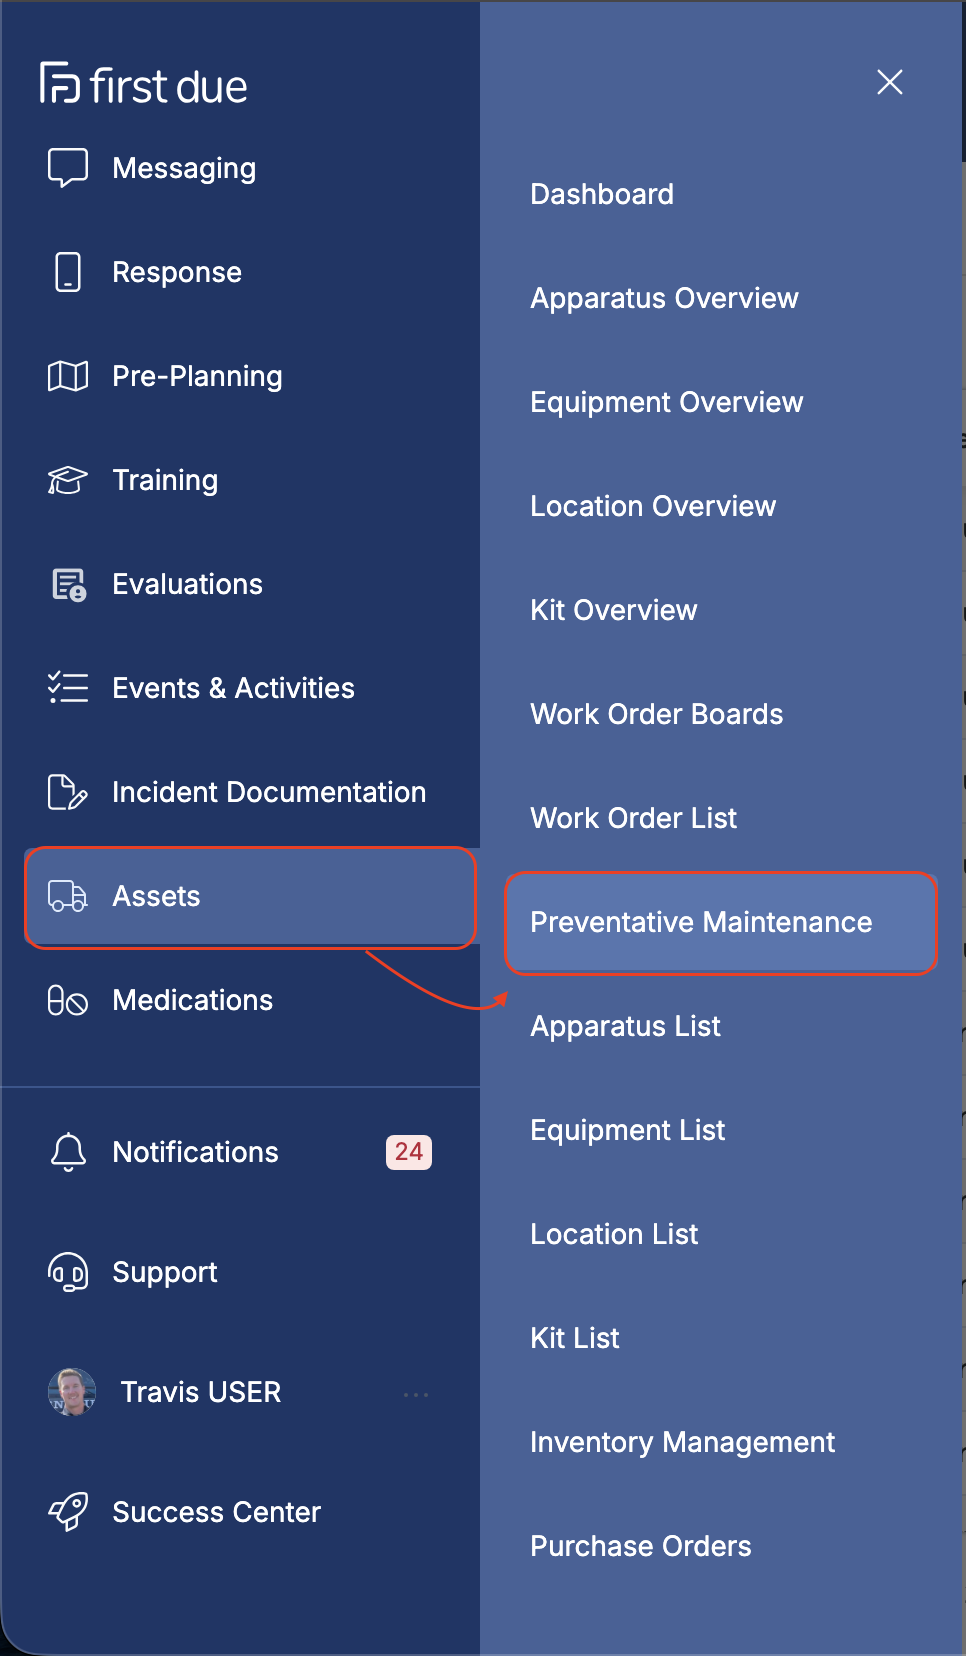Open Notifications label
Viewport: 966px width, 1656px height.
[195, 1152]
